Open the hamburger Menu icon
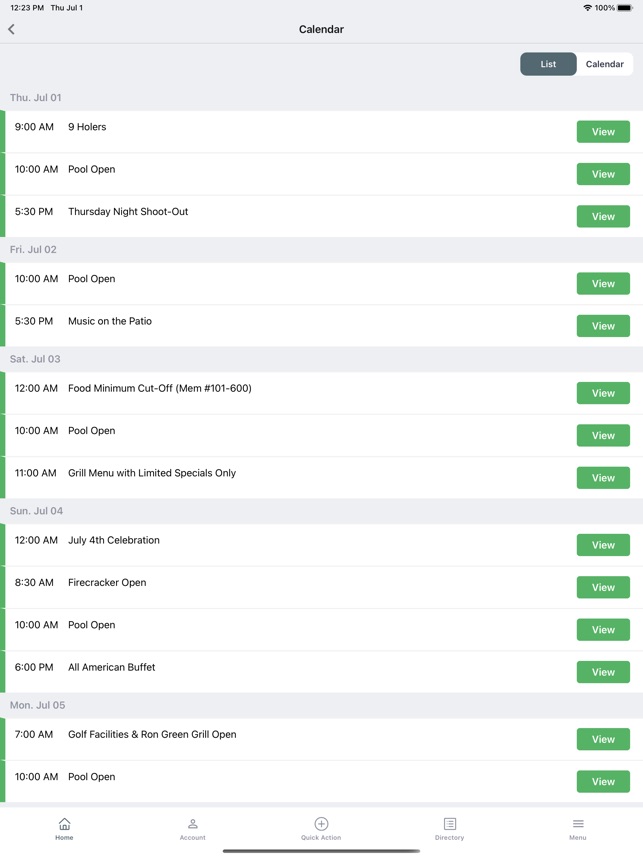Screen dimensions: 643x858 pyautogui.click(x=578, y=824)
